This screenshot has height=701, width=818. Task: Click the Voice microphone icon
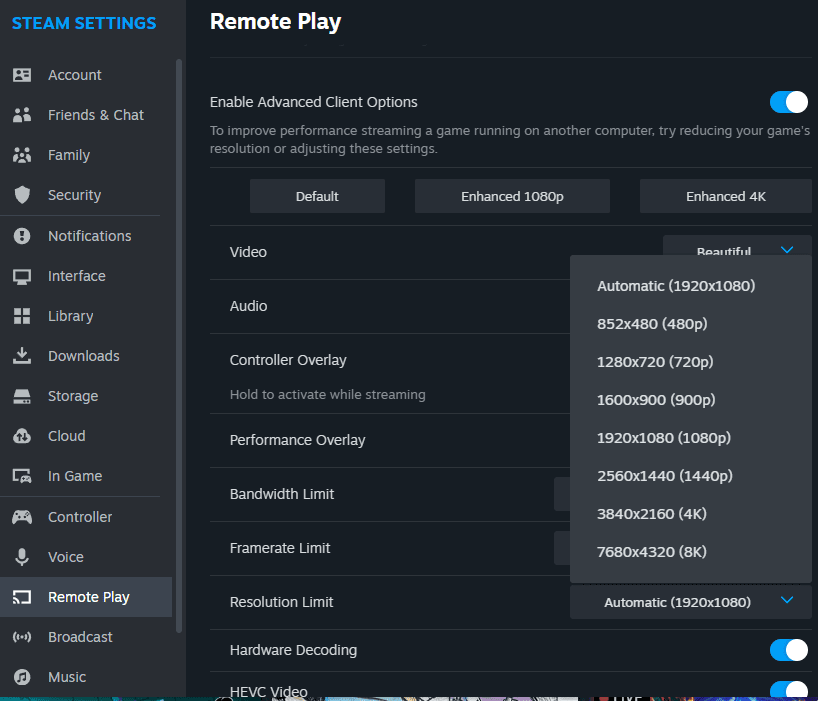22,557
